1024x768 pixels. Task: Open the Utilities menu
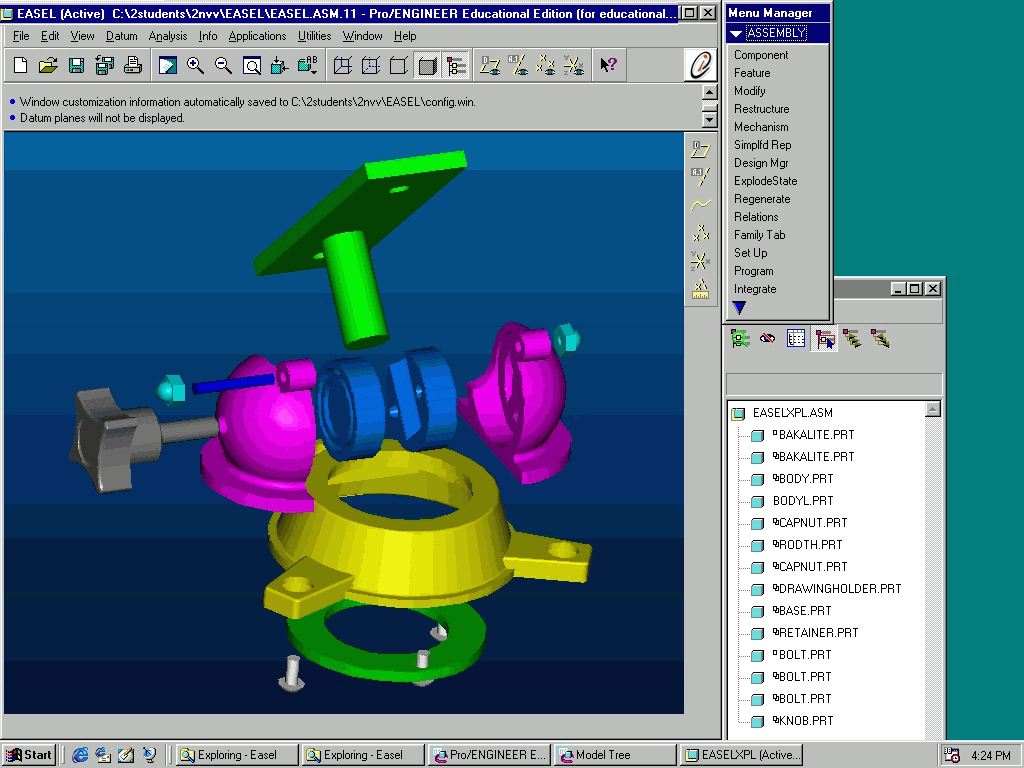click(x=314, y=36)
